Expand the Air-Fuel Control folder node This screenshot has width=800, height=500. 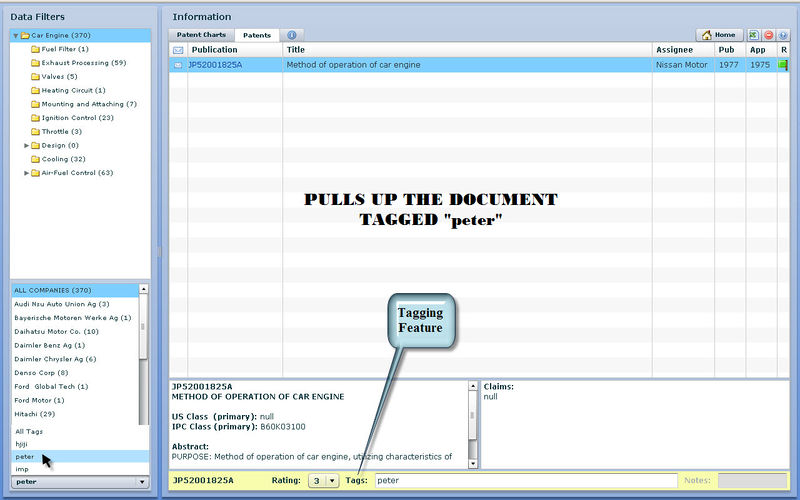pos(27,173)
